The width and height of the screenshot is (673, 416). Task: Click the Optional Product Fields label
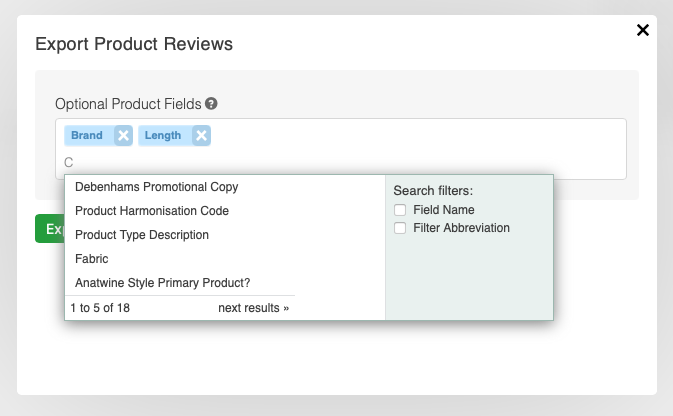tap(128, 103)
